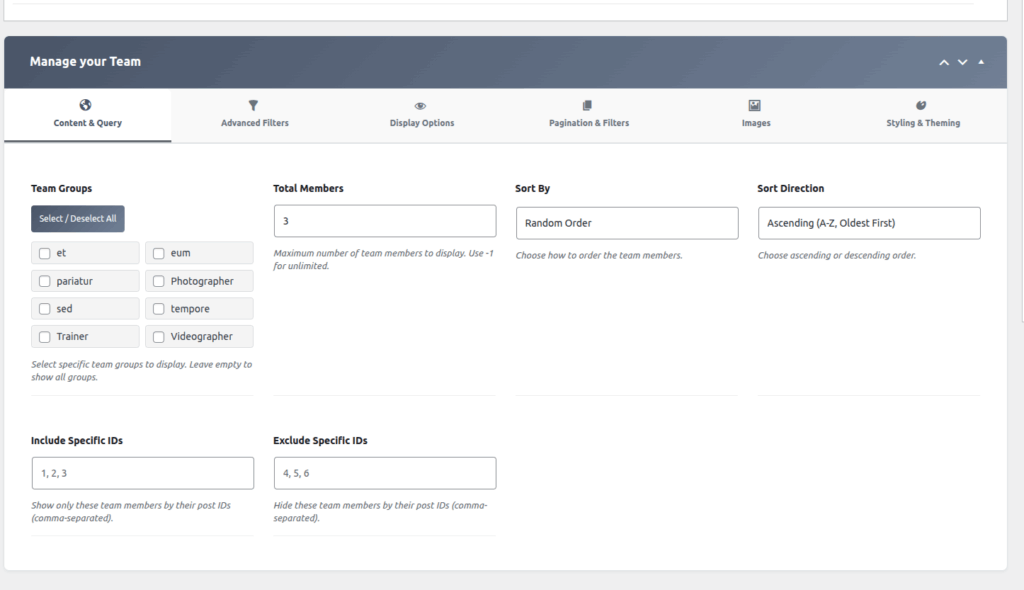Screen dimensions: 1024x590
Task: Toggle the tempore team group checkbox
Action: (x=159, y=309)
